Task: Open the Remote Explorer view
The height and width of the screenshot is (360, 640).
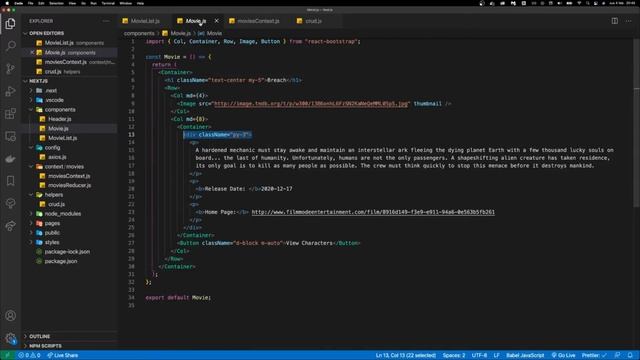Action: point(11,136)
